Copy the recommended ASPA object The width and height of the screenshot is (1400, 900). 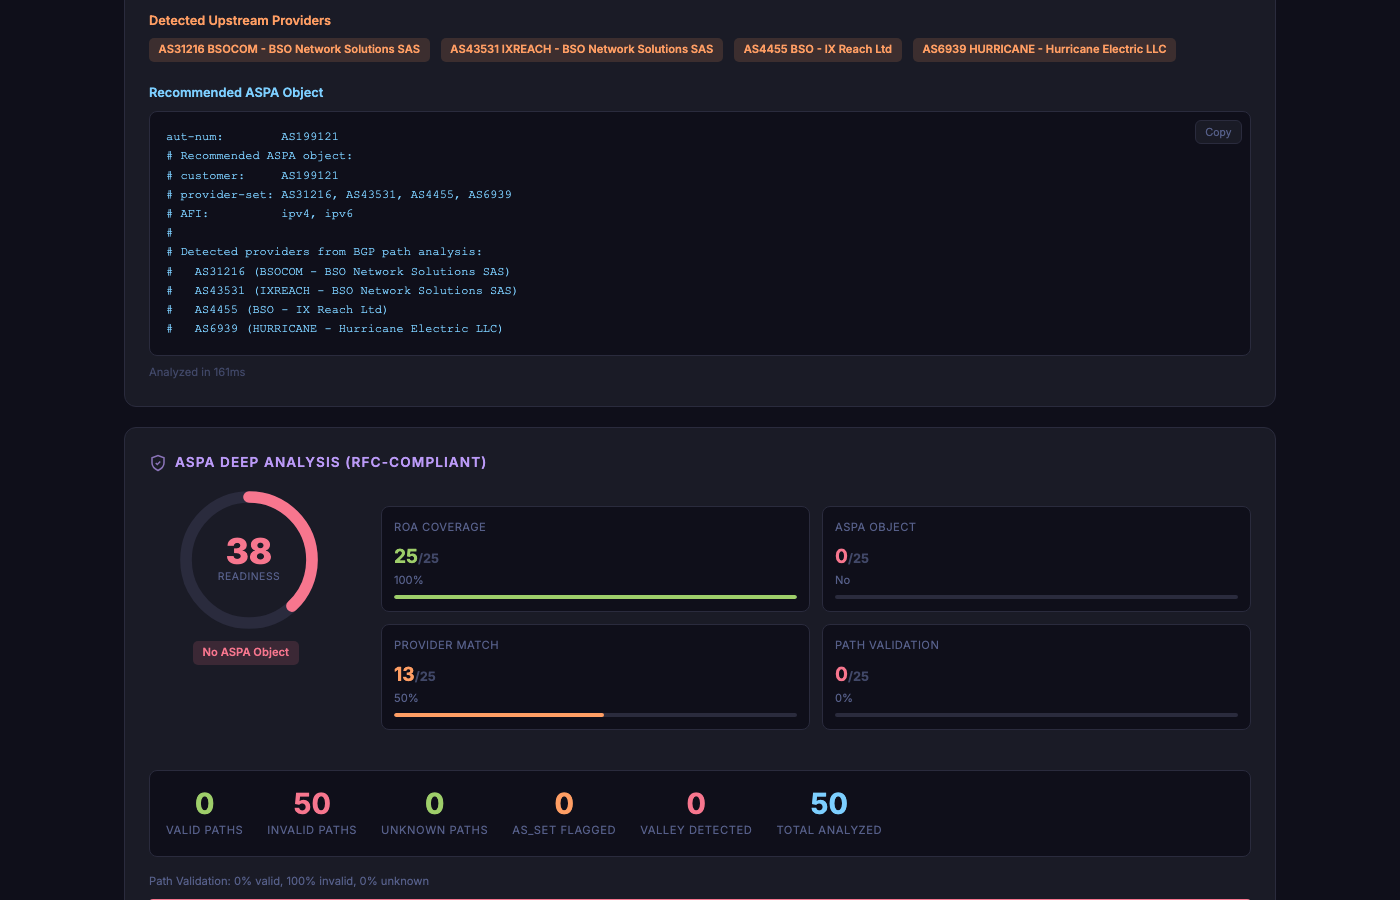(1218, 132)
